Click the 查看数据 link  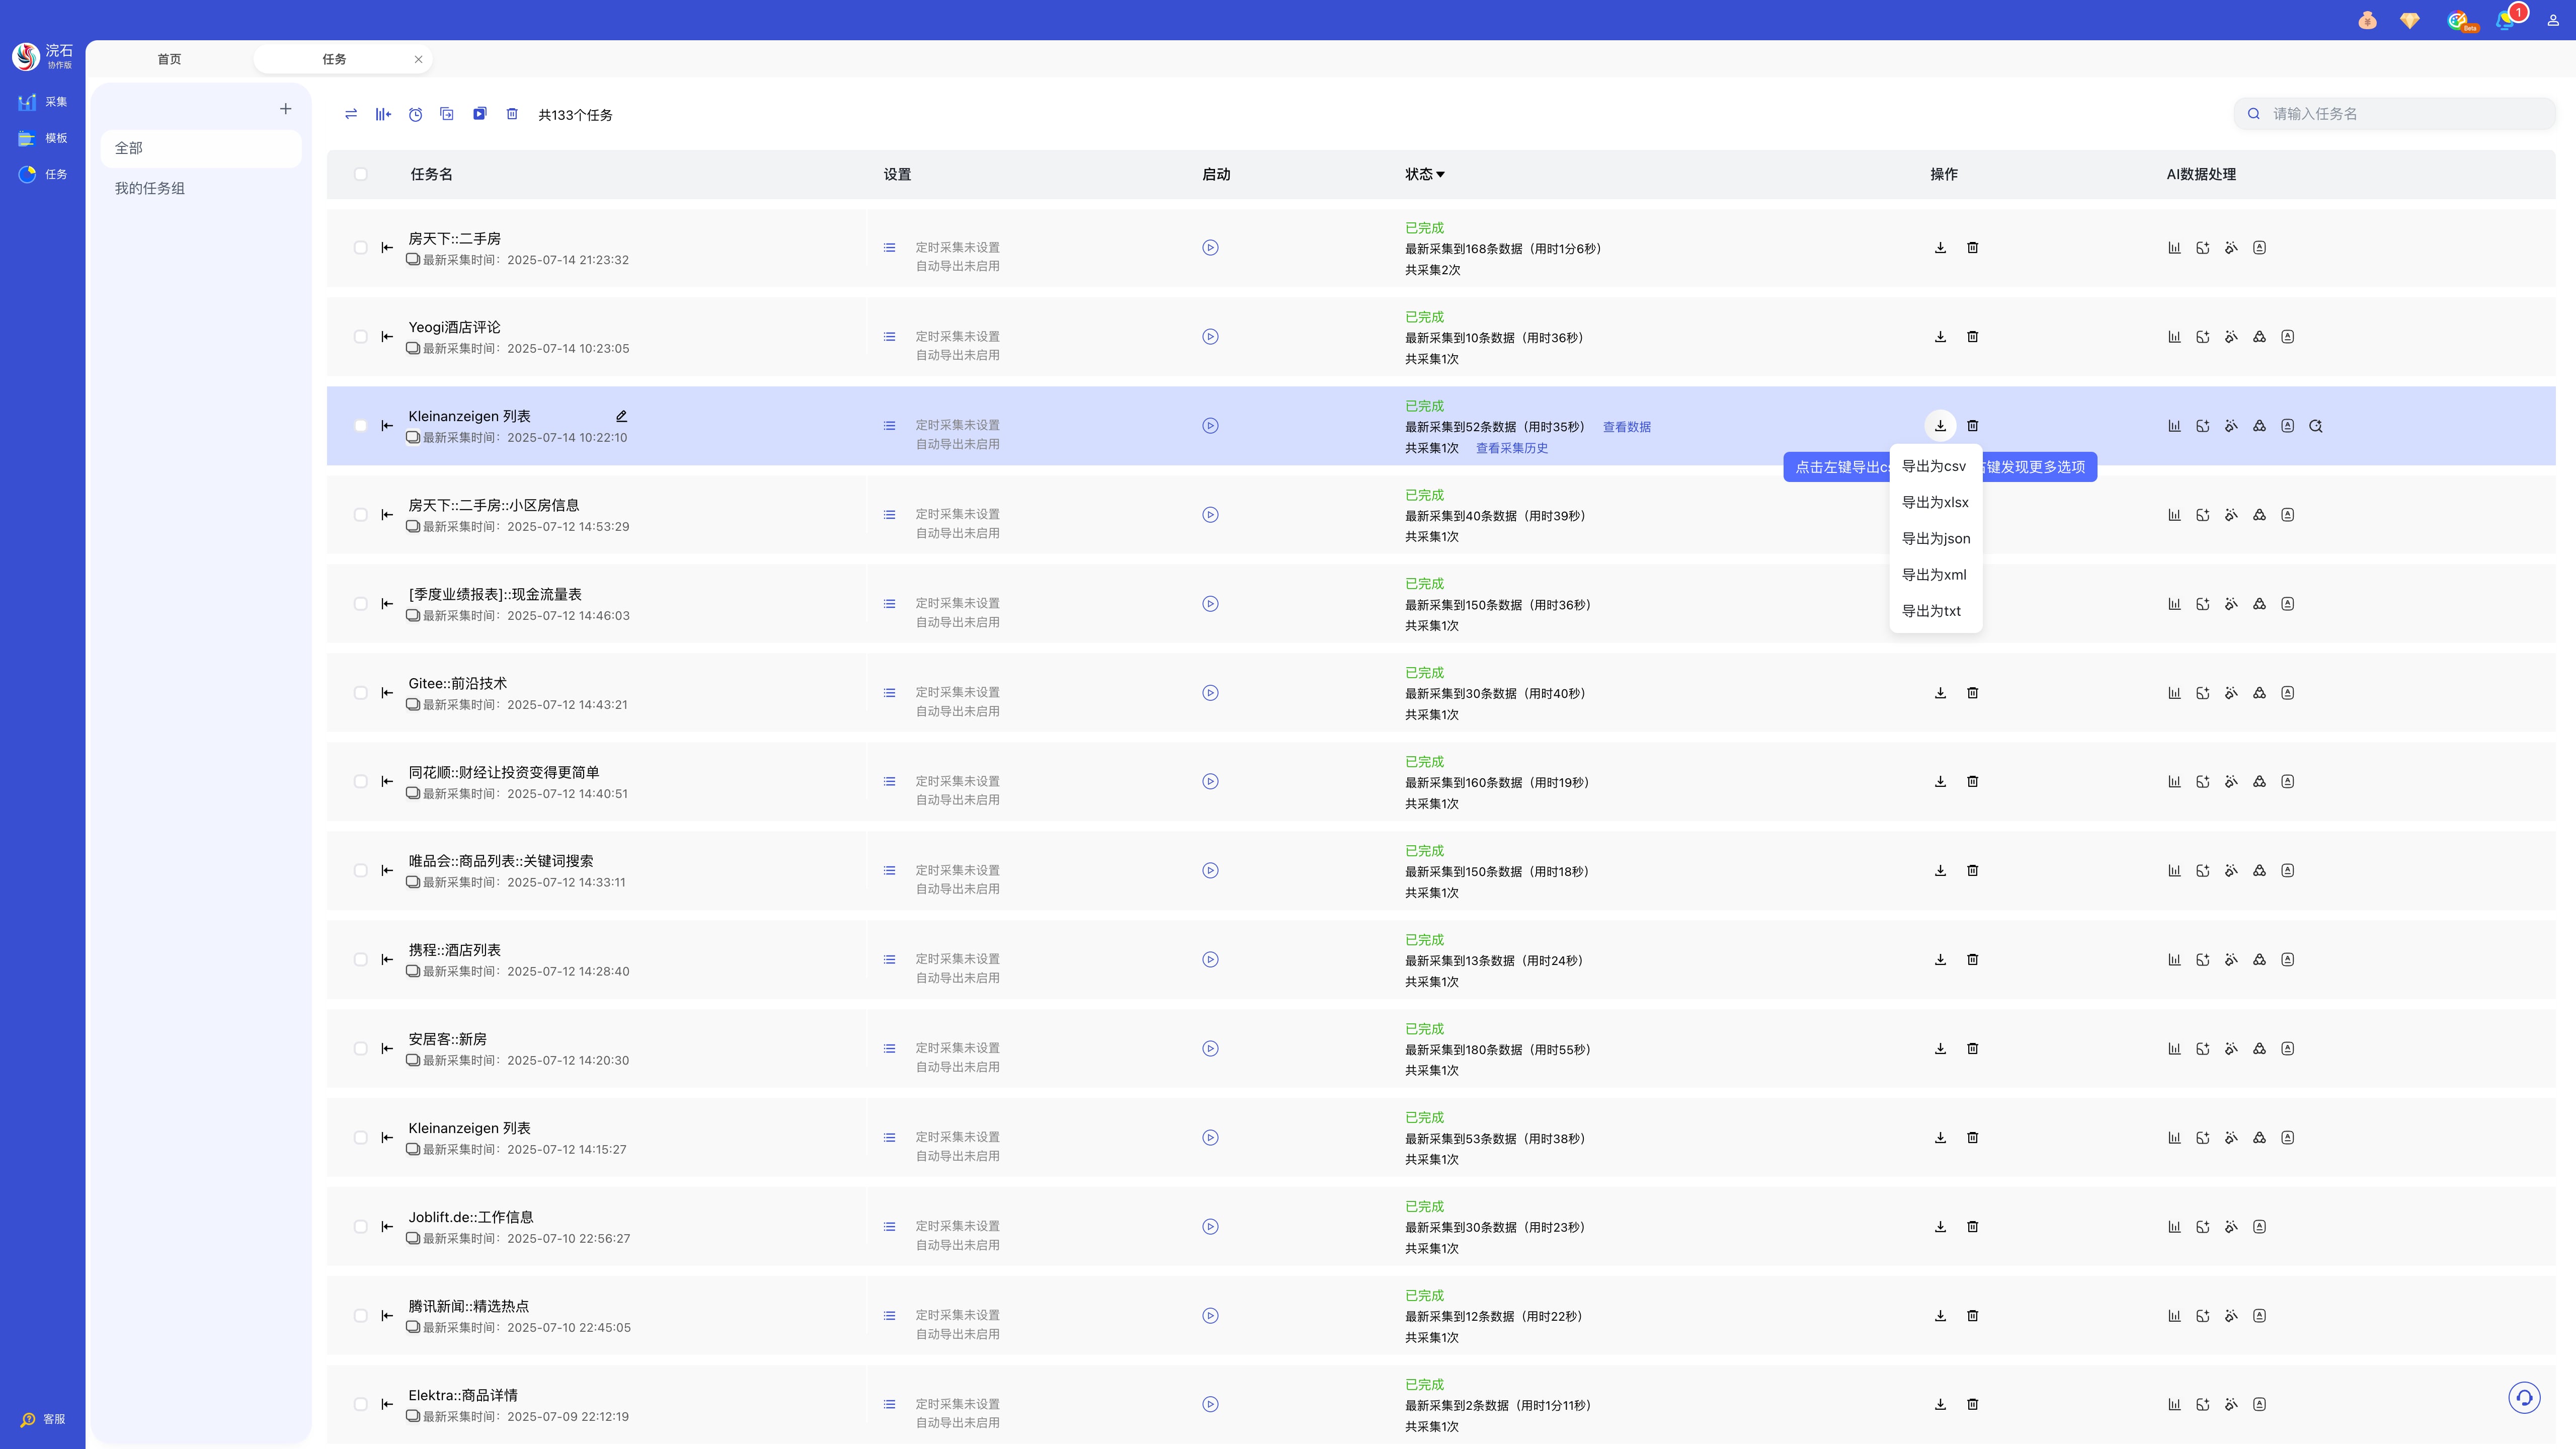(x=1626, y=427)
